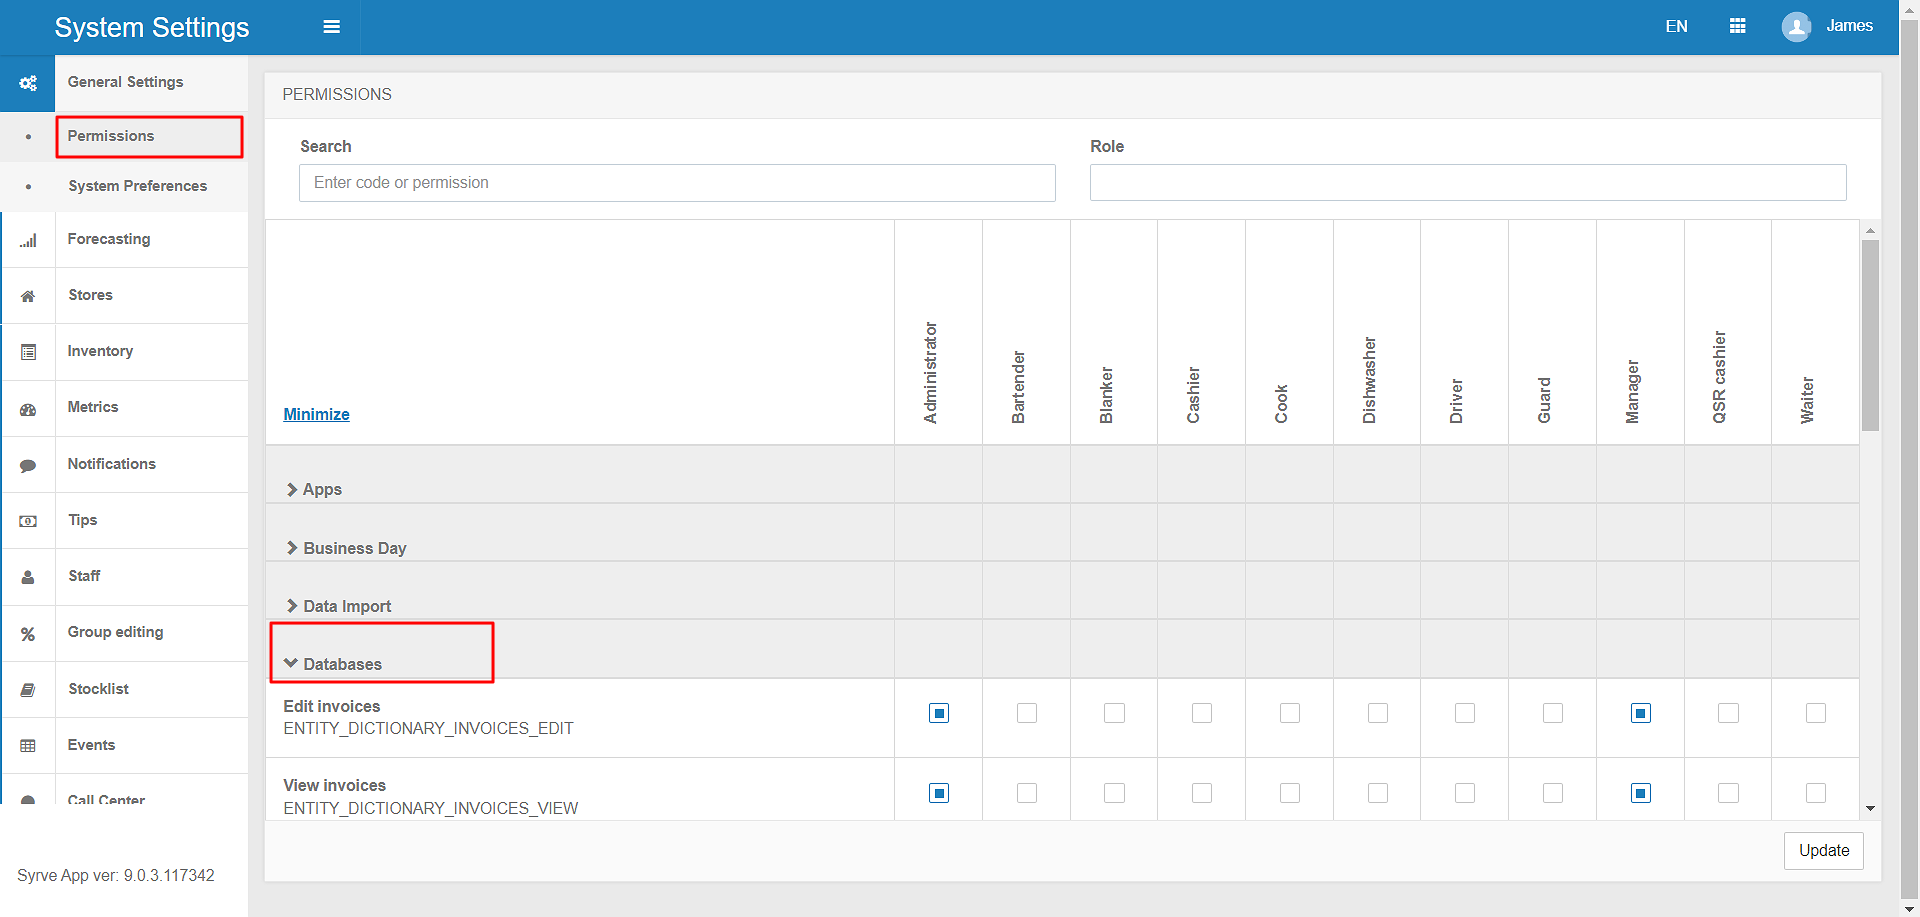Open System Preferences in the sidebar
The height and width of the screenshot is (917, 1920).
click(137, 186)
